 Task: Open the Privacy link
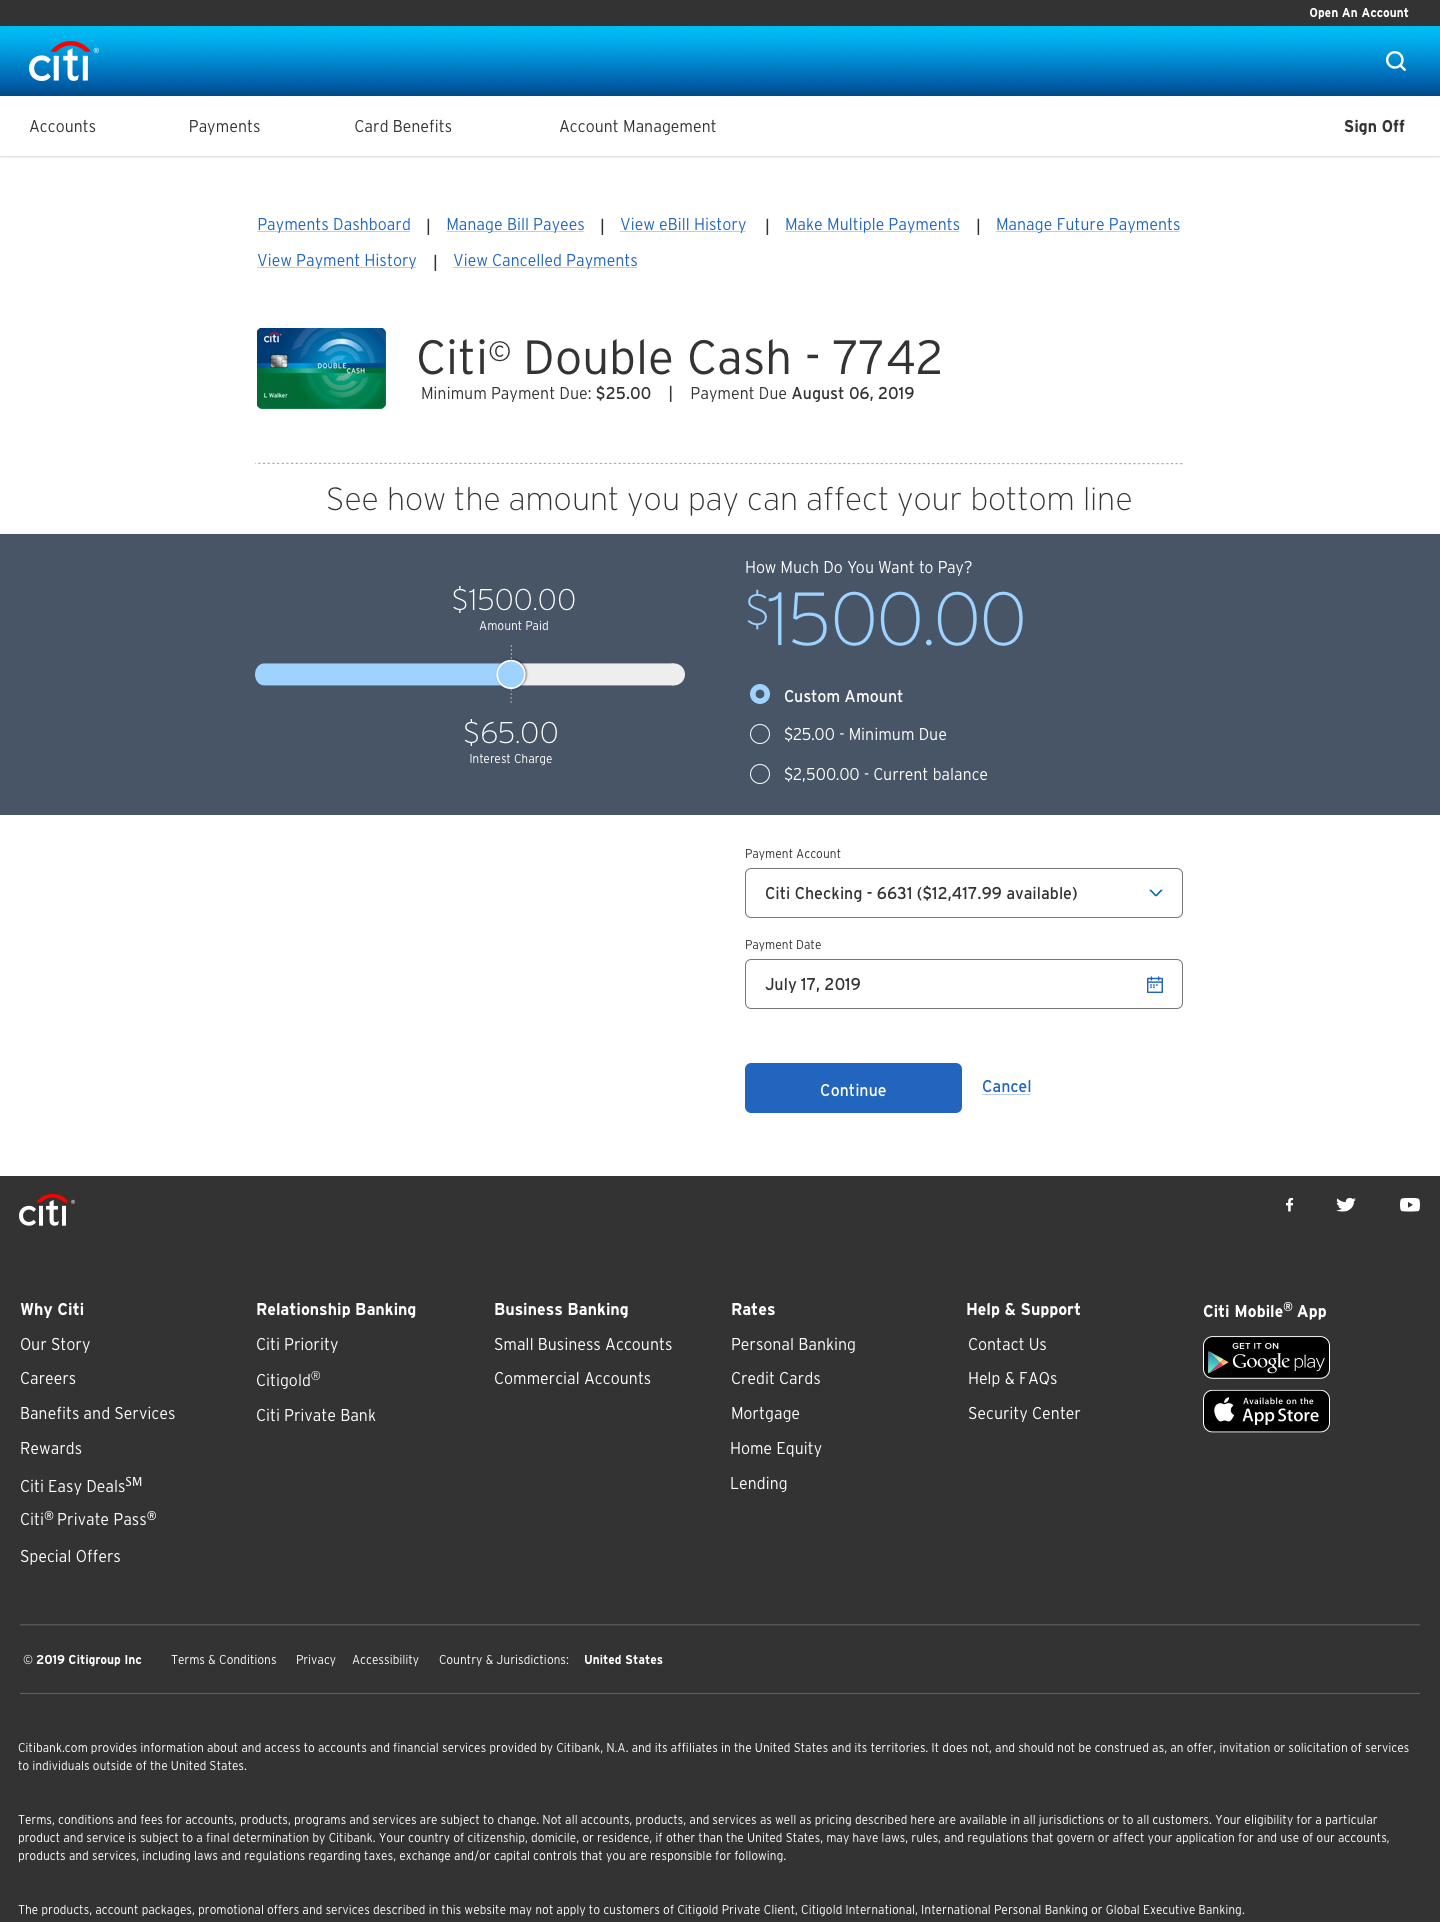(x=316, y=1660)
